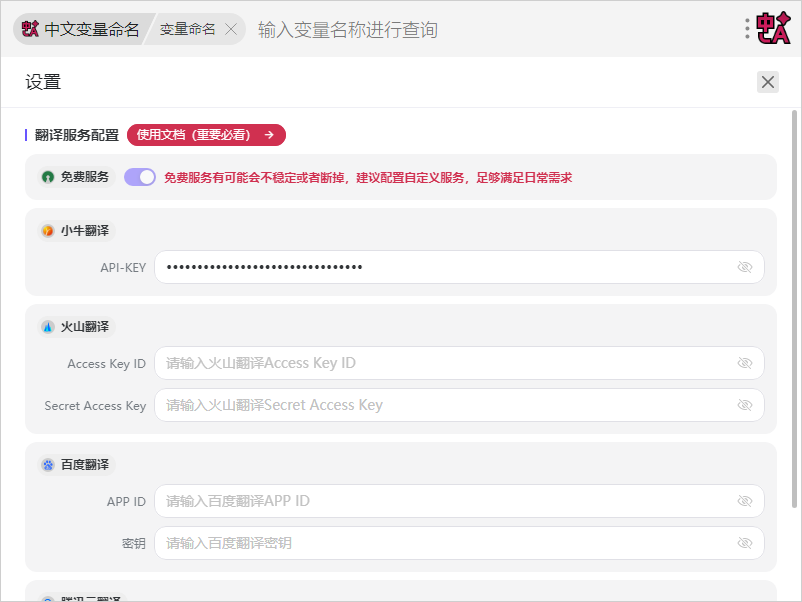Screen dimensions: 802x602
Task: Click the Access Key ID label
Action: tap(106, 364)
